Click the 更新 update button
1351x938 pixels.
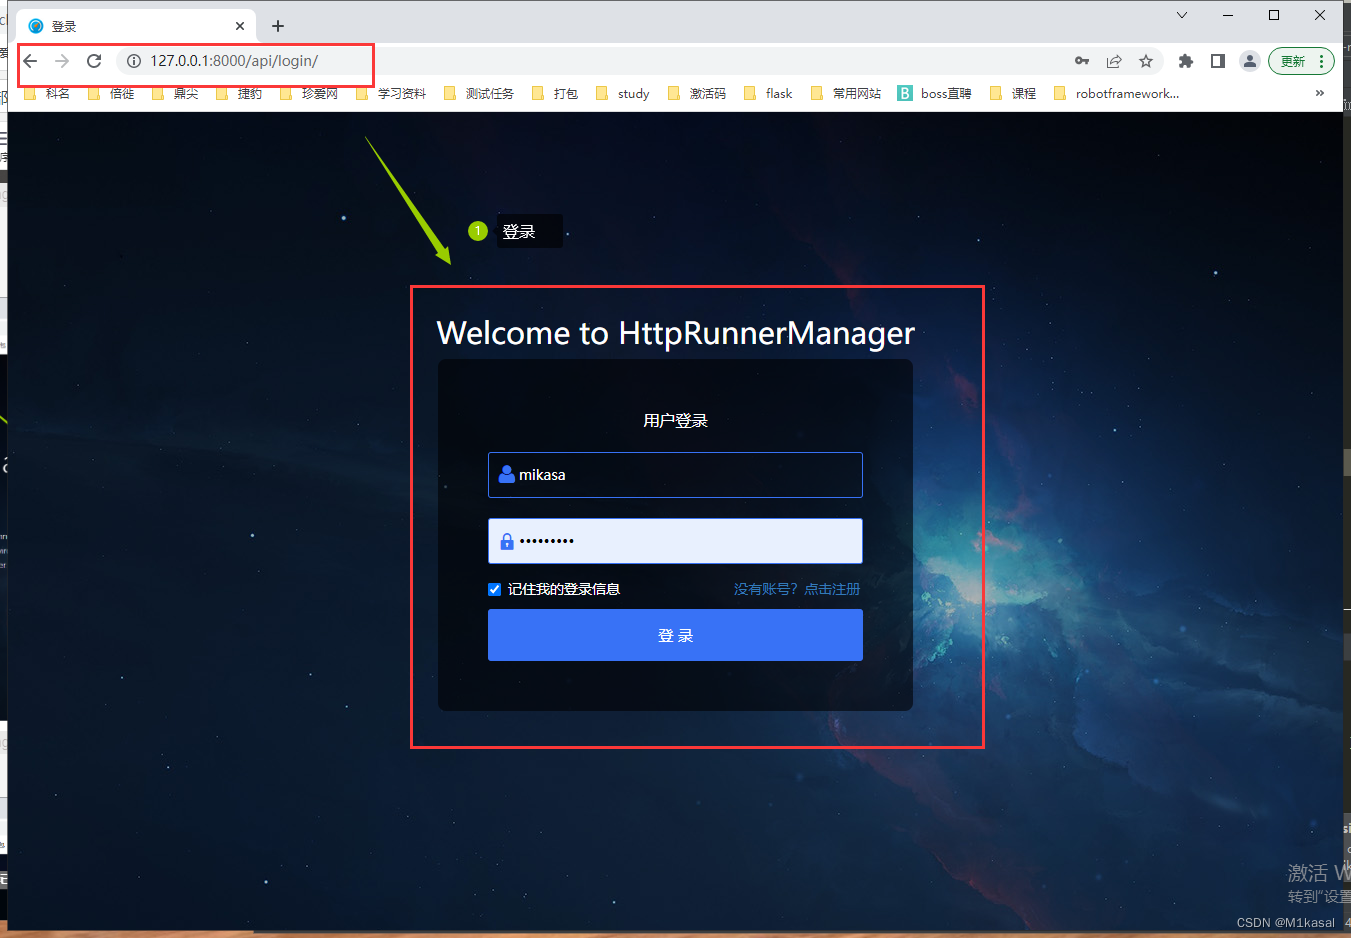[1293, 61]
